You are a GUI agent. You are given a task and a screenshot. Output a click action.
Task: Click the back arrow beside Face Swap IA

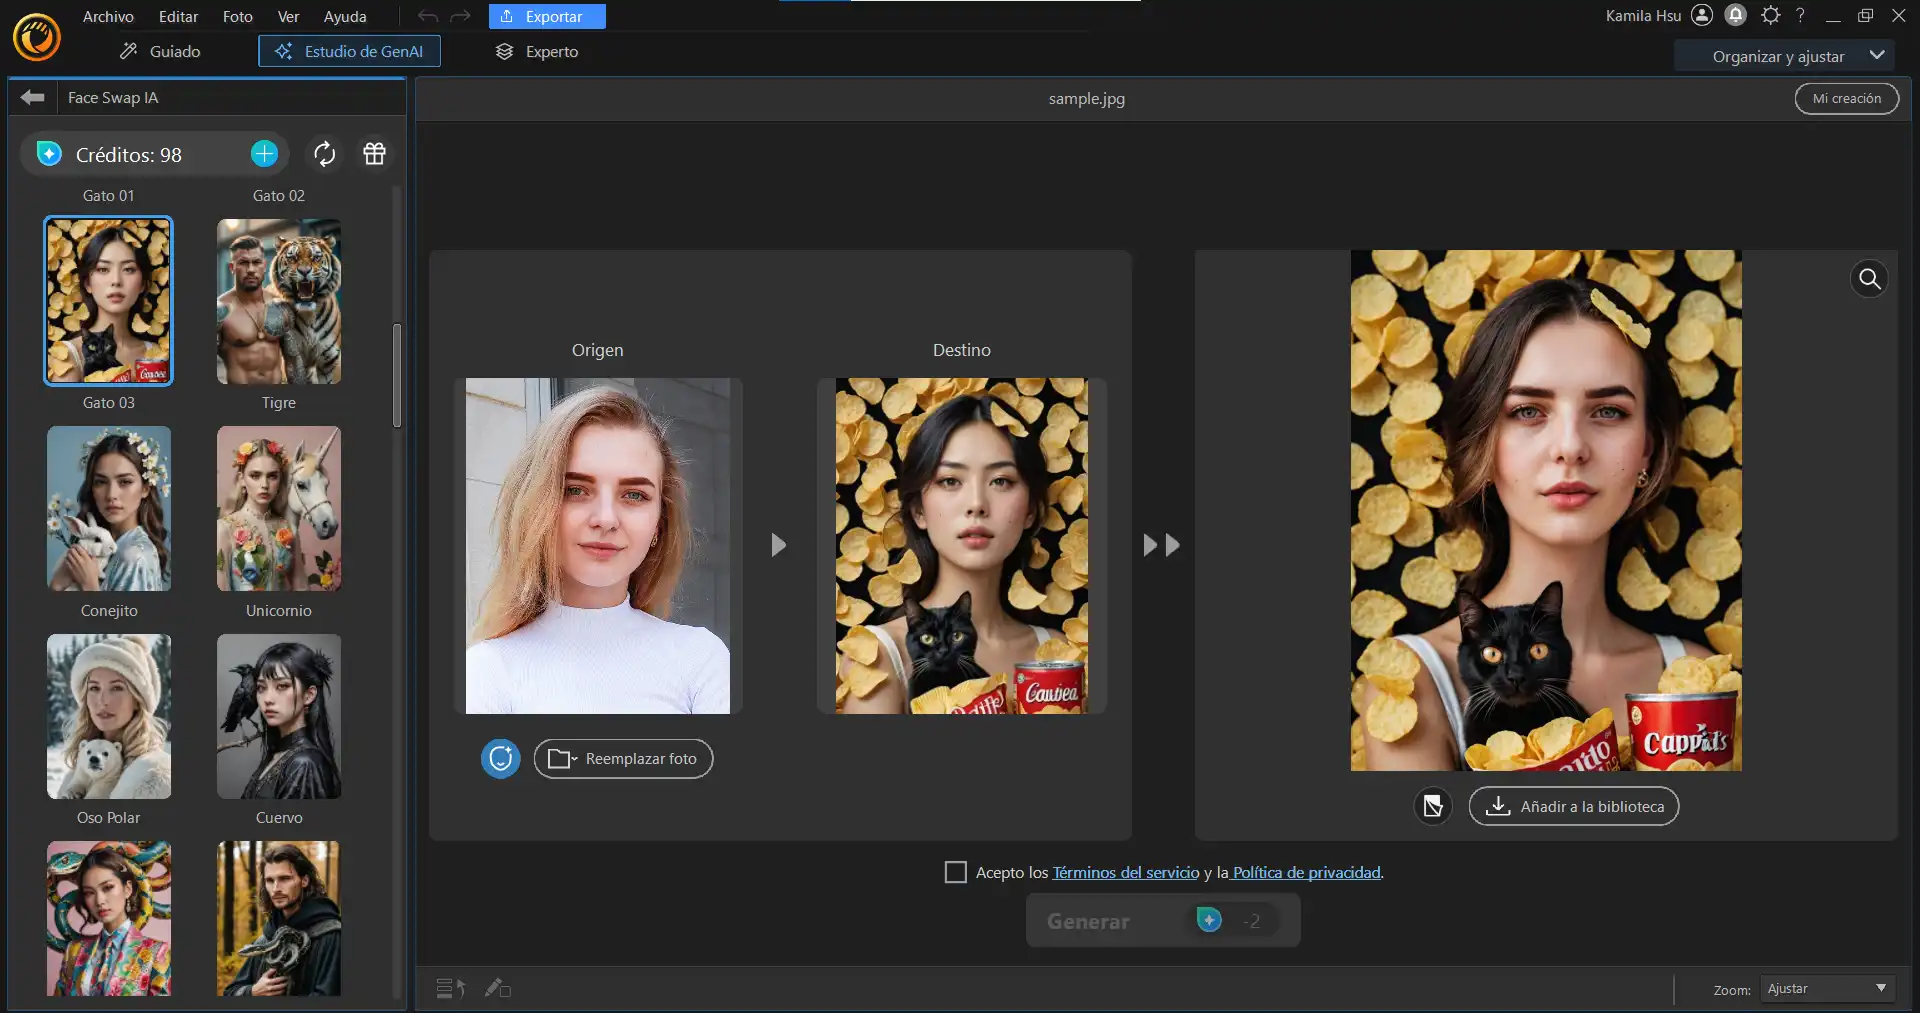click(33, 97)
